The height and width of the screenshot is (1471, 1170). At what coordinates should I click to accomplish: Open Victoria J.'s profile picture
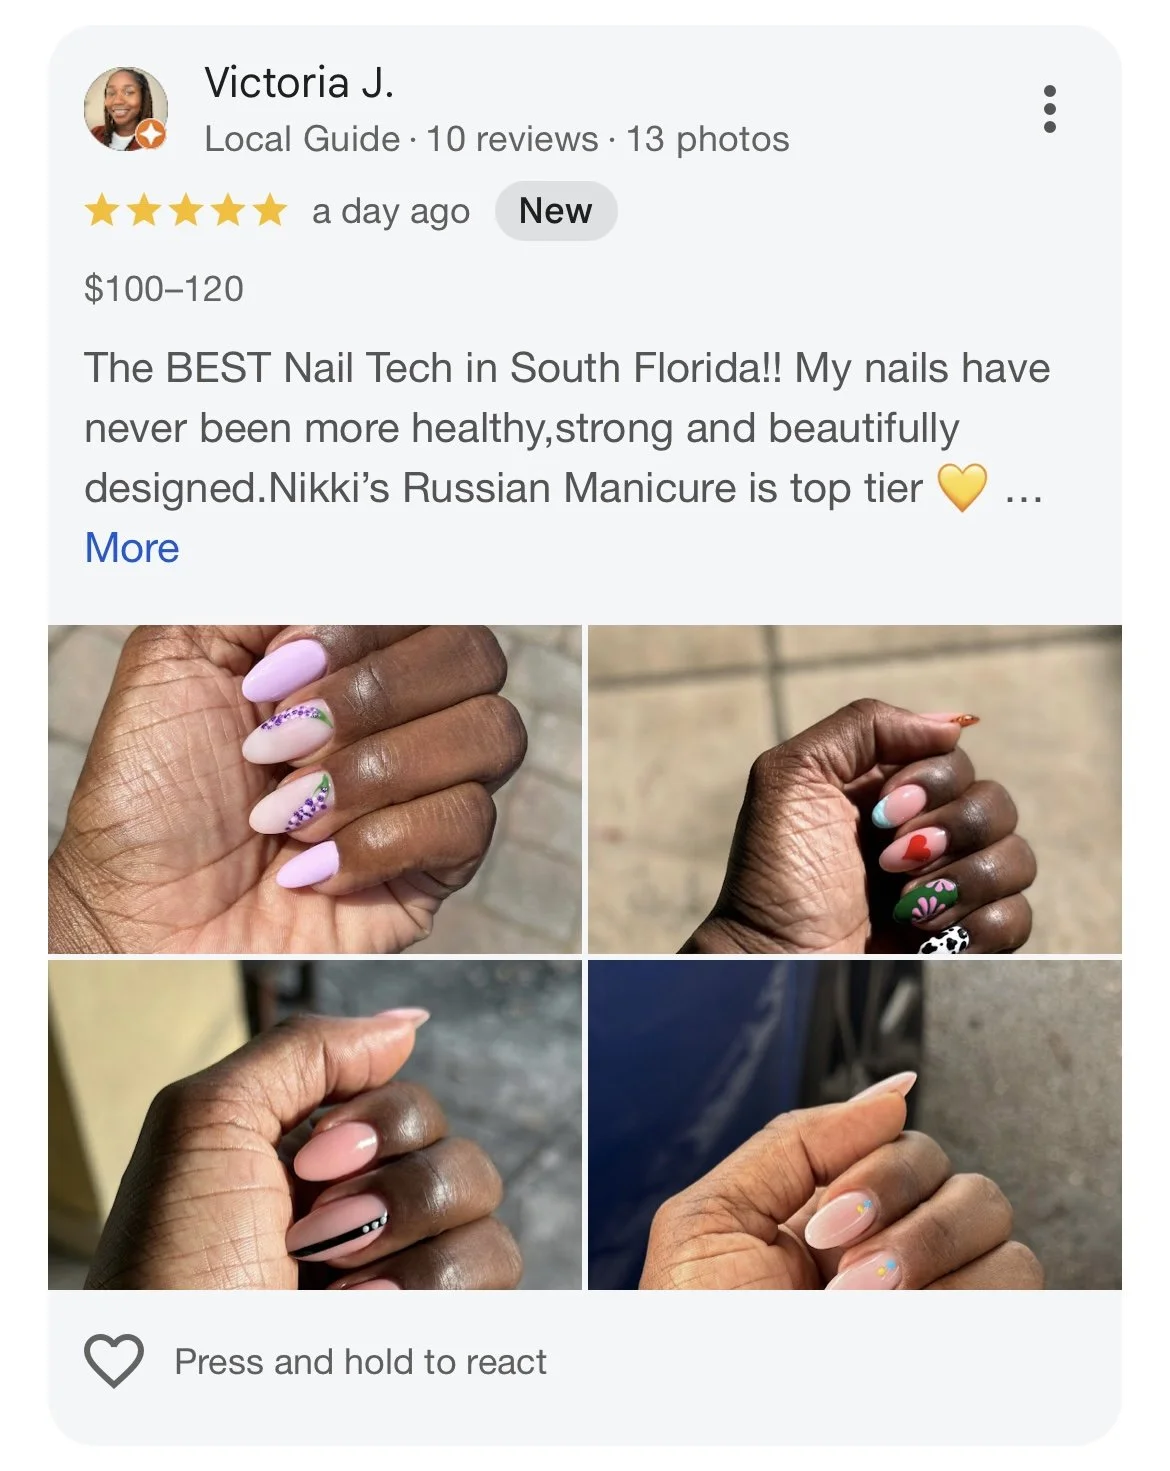click(125, 109)
